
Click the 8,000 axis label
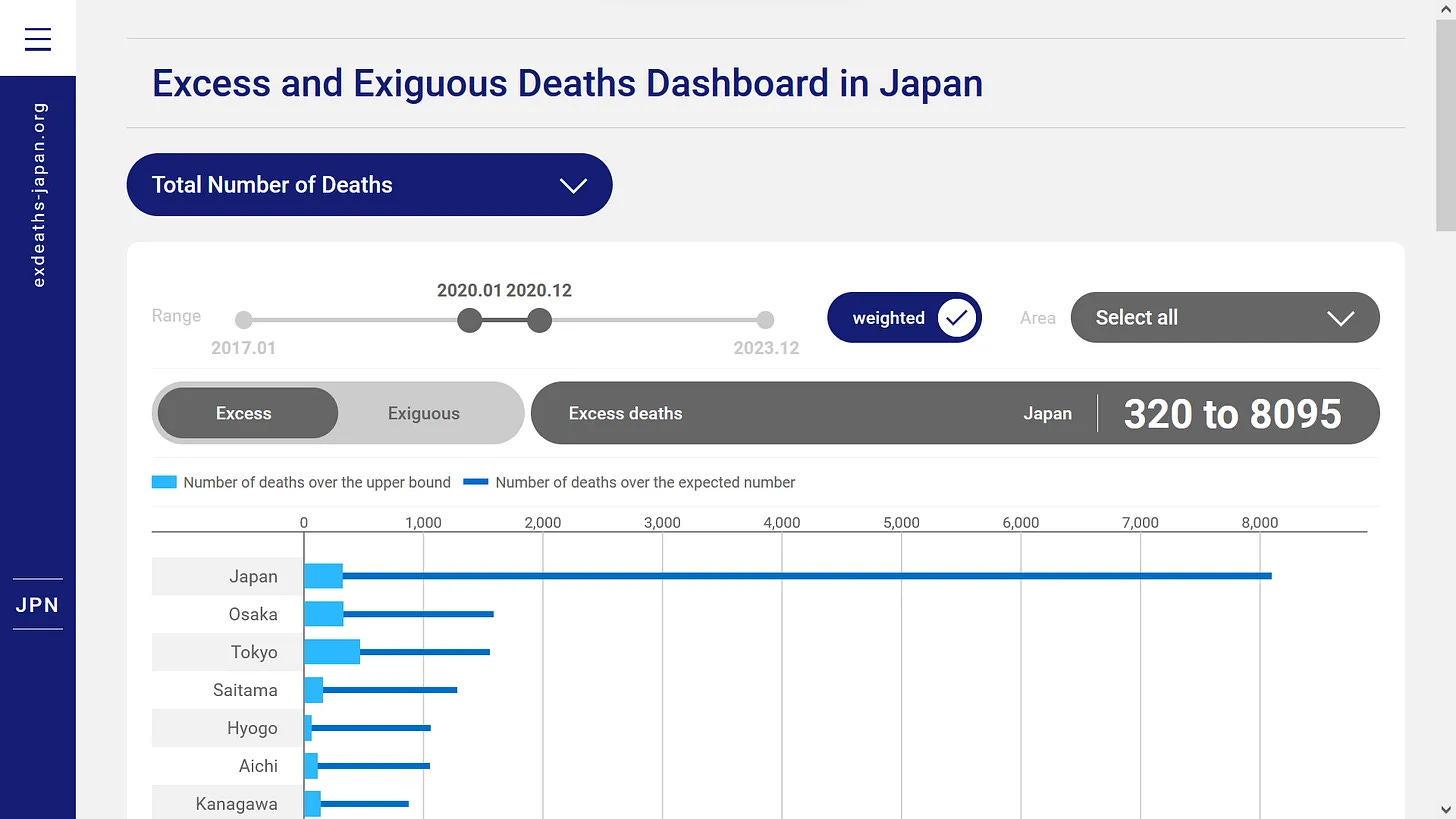tap(1260, 522)
